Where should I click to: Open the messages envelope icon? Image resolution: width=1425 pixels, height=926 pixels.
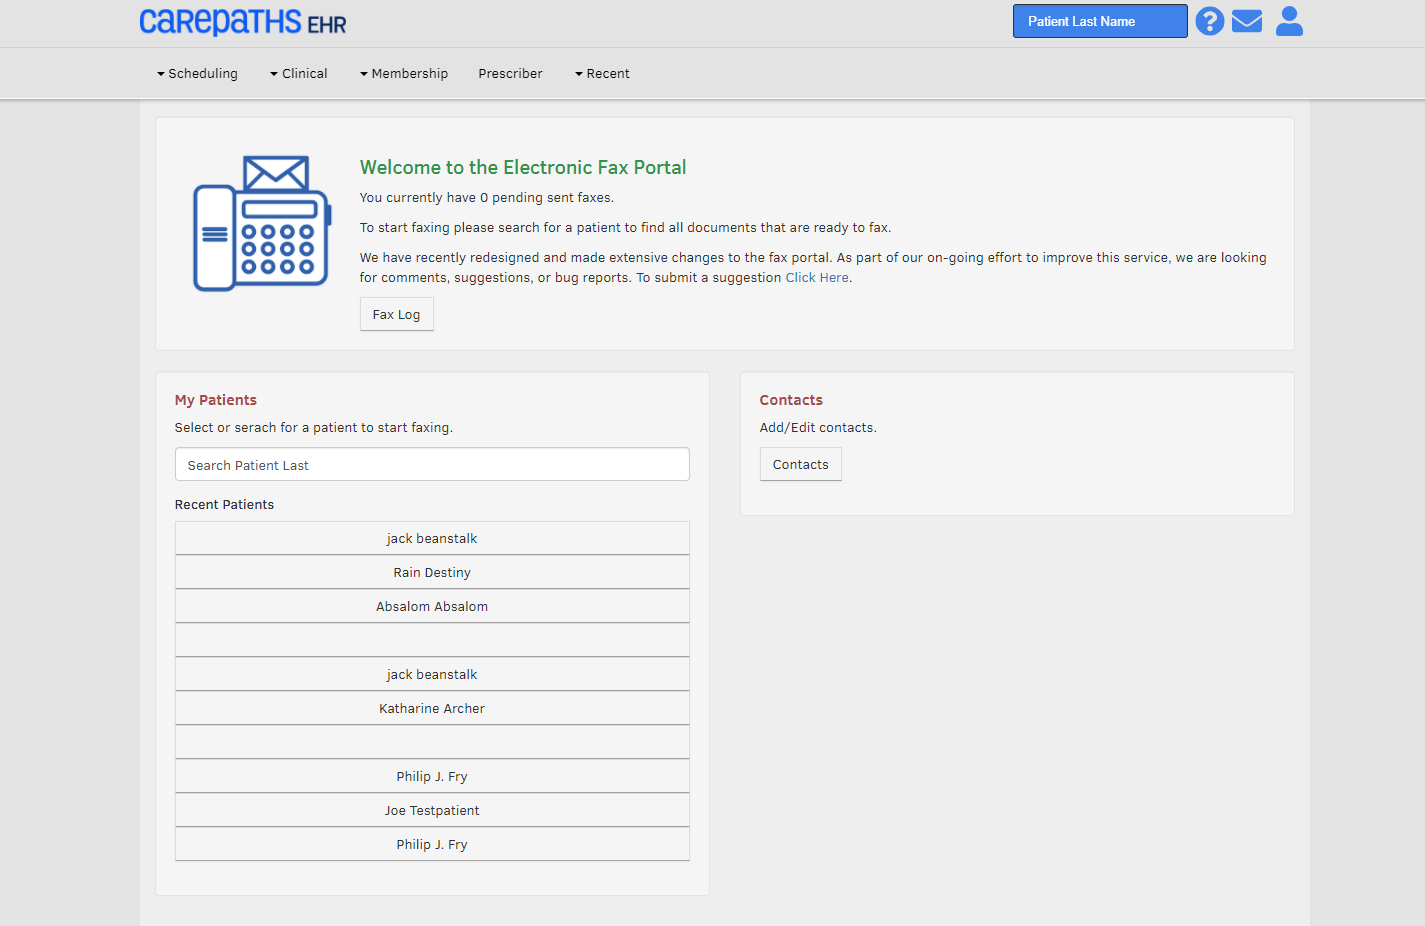click(1246, 21)
